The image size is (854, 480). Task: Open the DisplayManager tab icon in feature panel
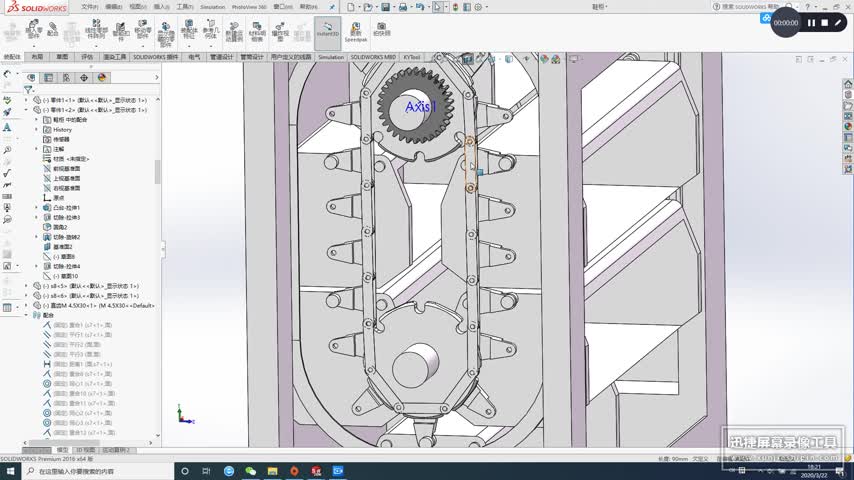[101, 77]
